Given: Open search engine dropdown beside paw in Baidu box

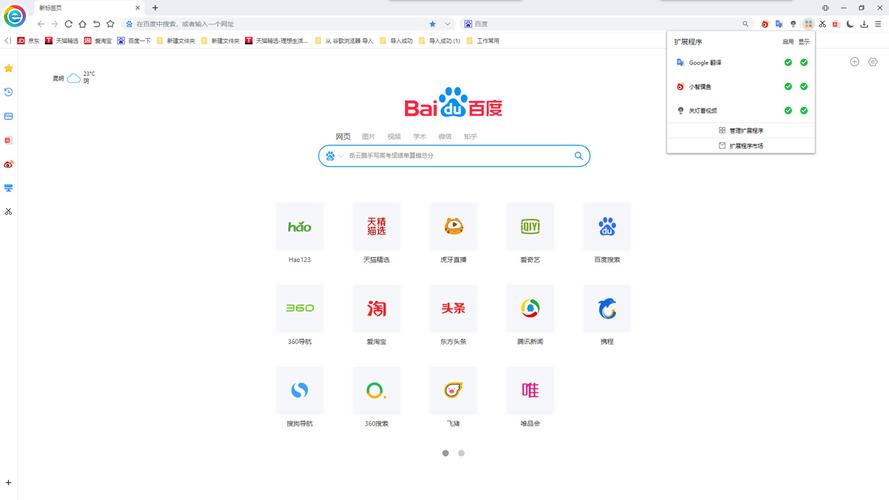Looking at the screenshot, I should (x=341, y=156).
